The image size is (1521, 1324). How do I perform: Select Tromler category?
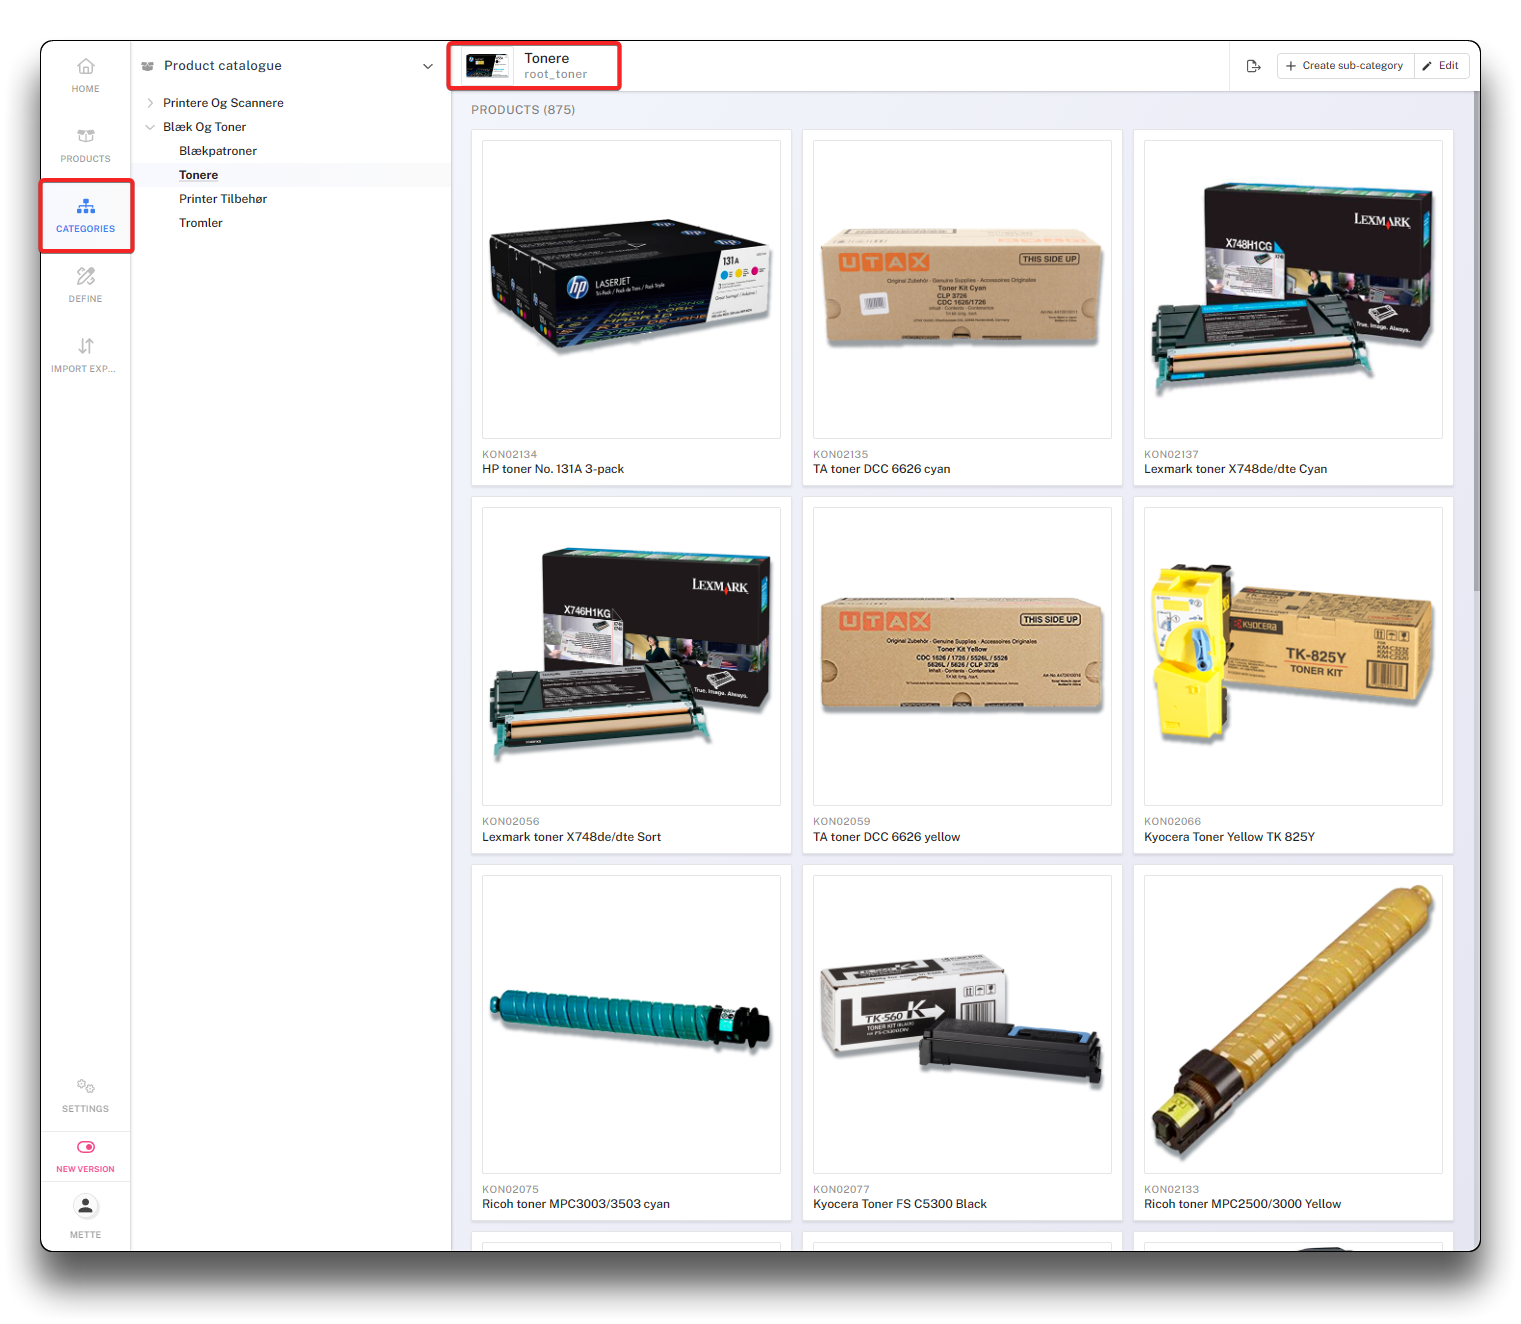click(201, 223)
